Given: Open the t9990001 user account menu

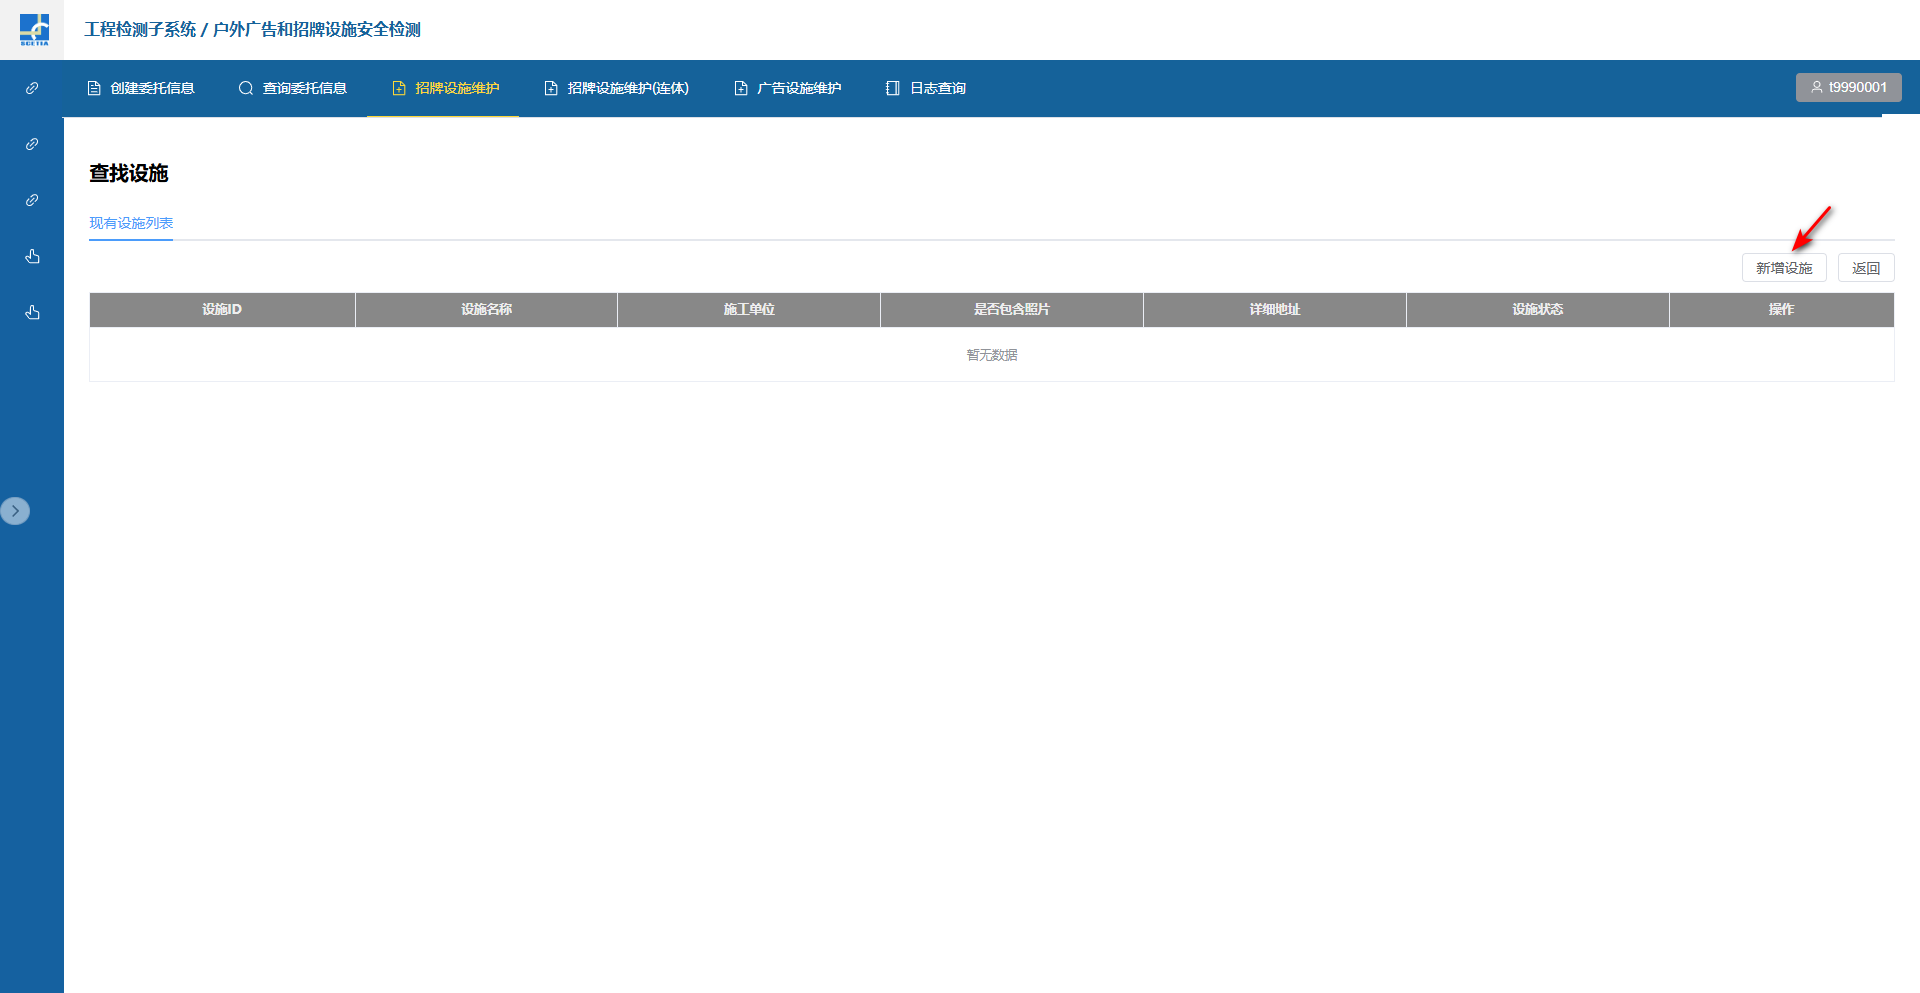Looking at the screenshot, I should coord(1848,87).
